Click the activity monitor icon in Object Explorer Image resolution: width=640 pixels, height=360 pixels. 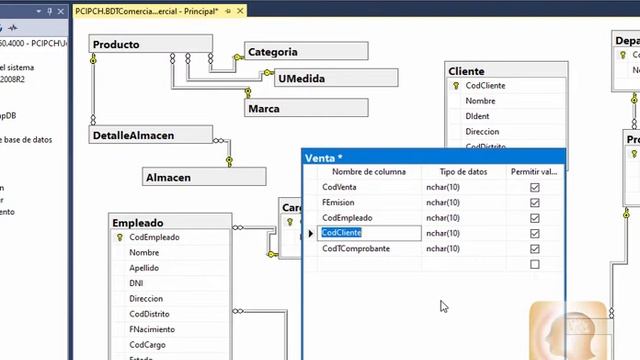(13, 28)
